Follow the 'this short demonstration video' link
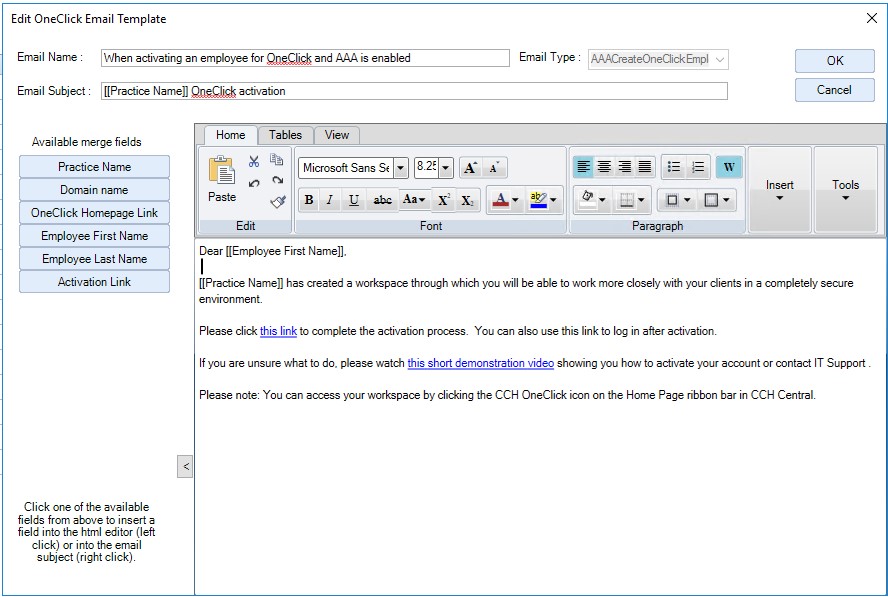This screenshot has width=888, height=597. click(481, 363)
